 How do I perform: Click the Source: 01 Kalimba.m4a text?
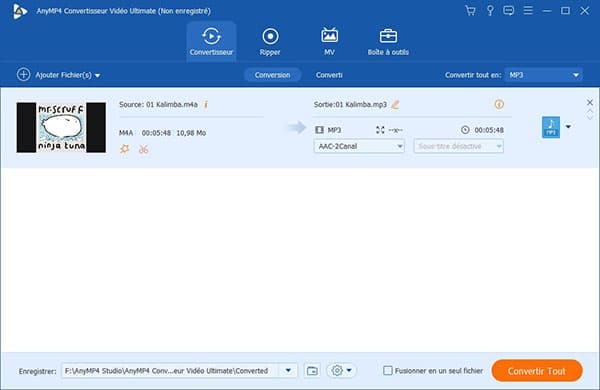158,104
